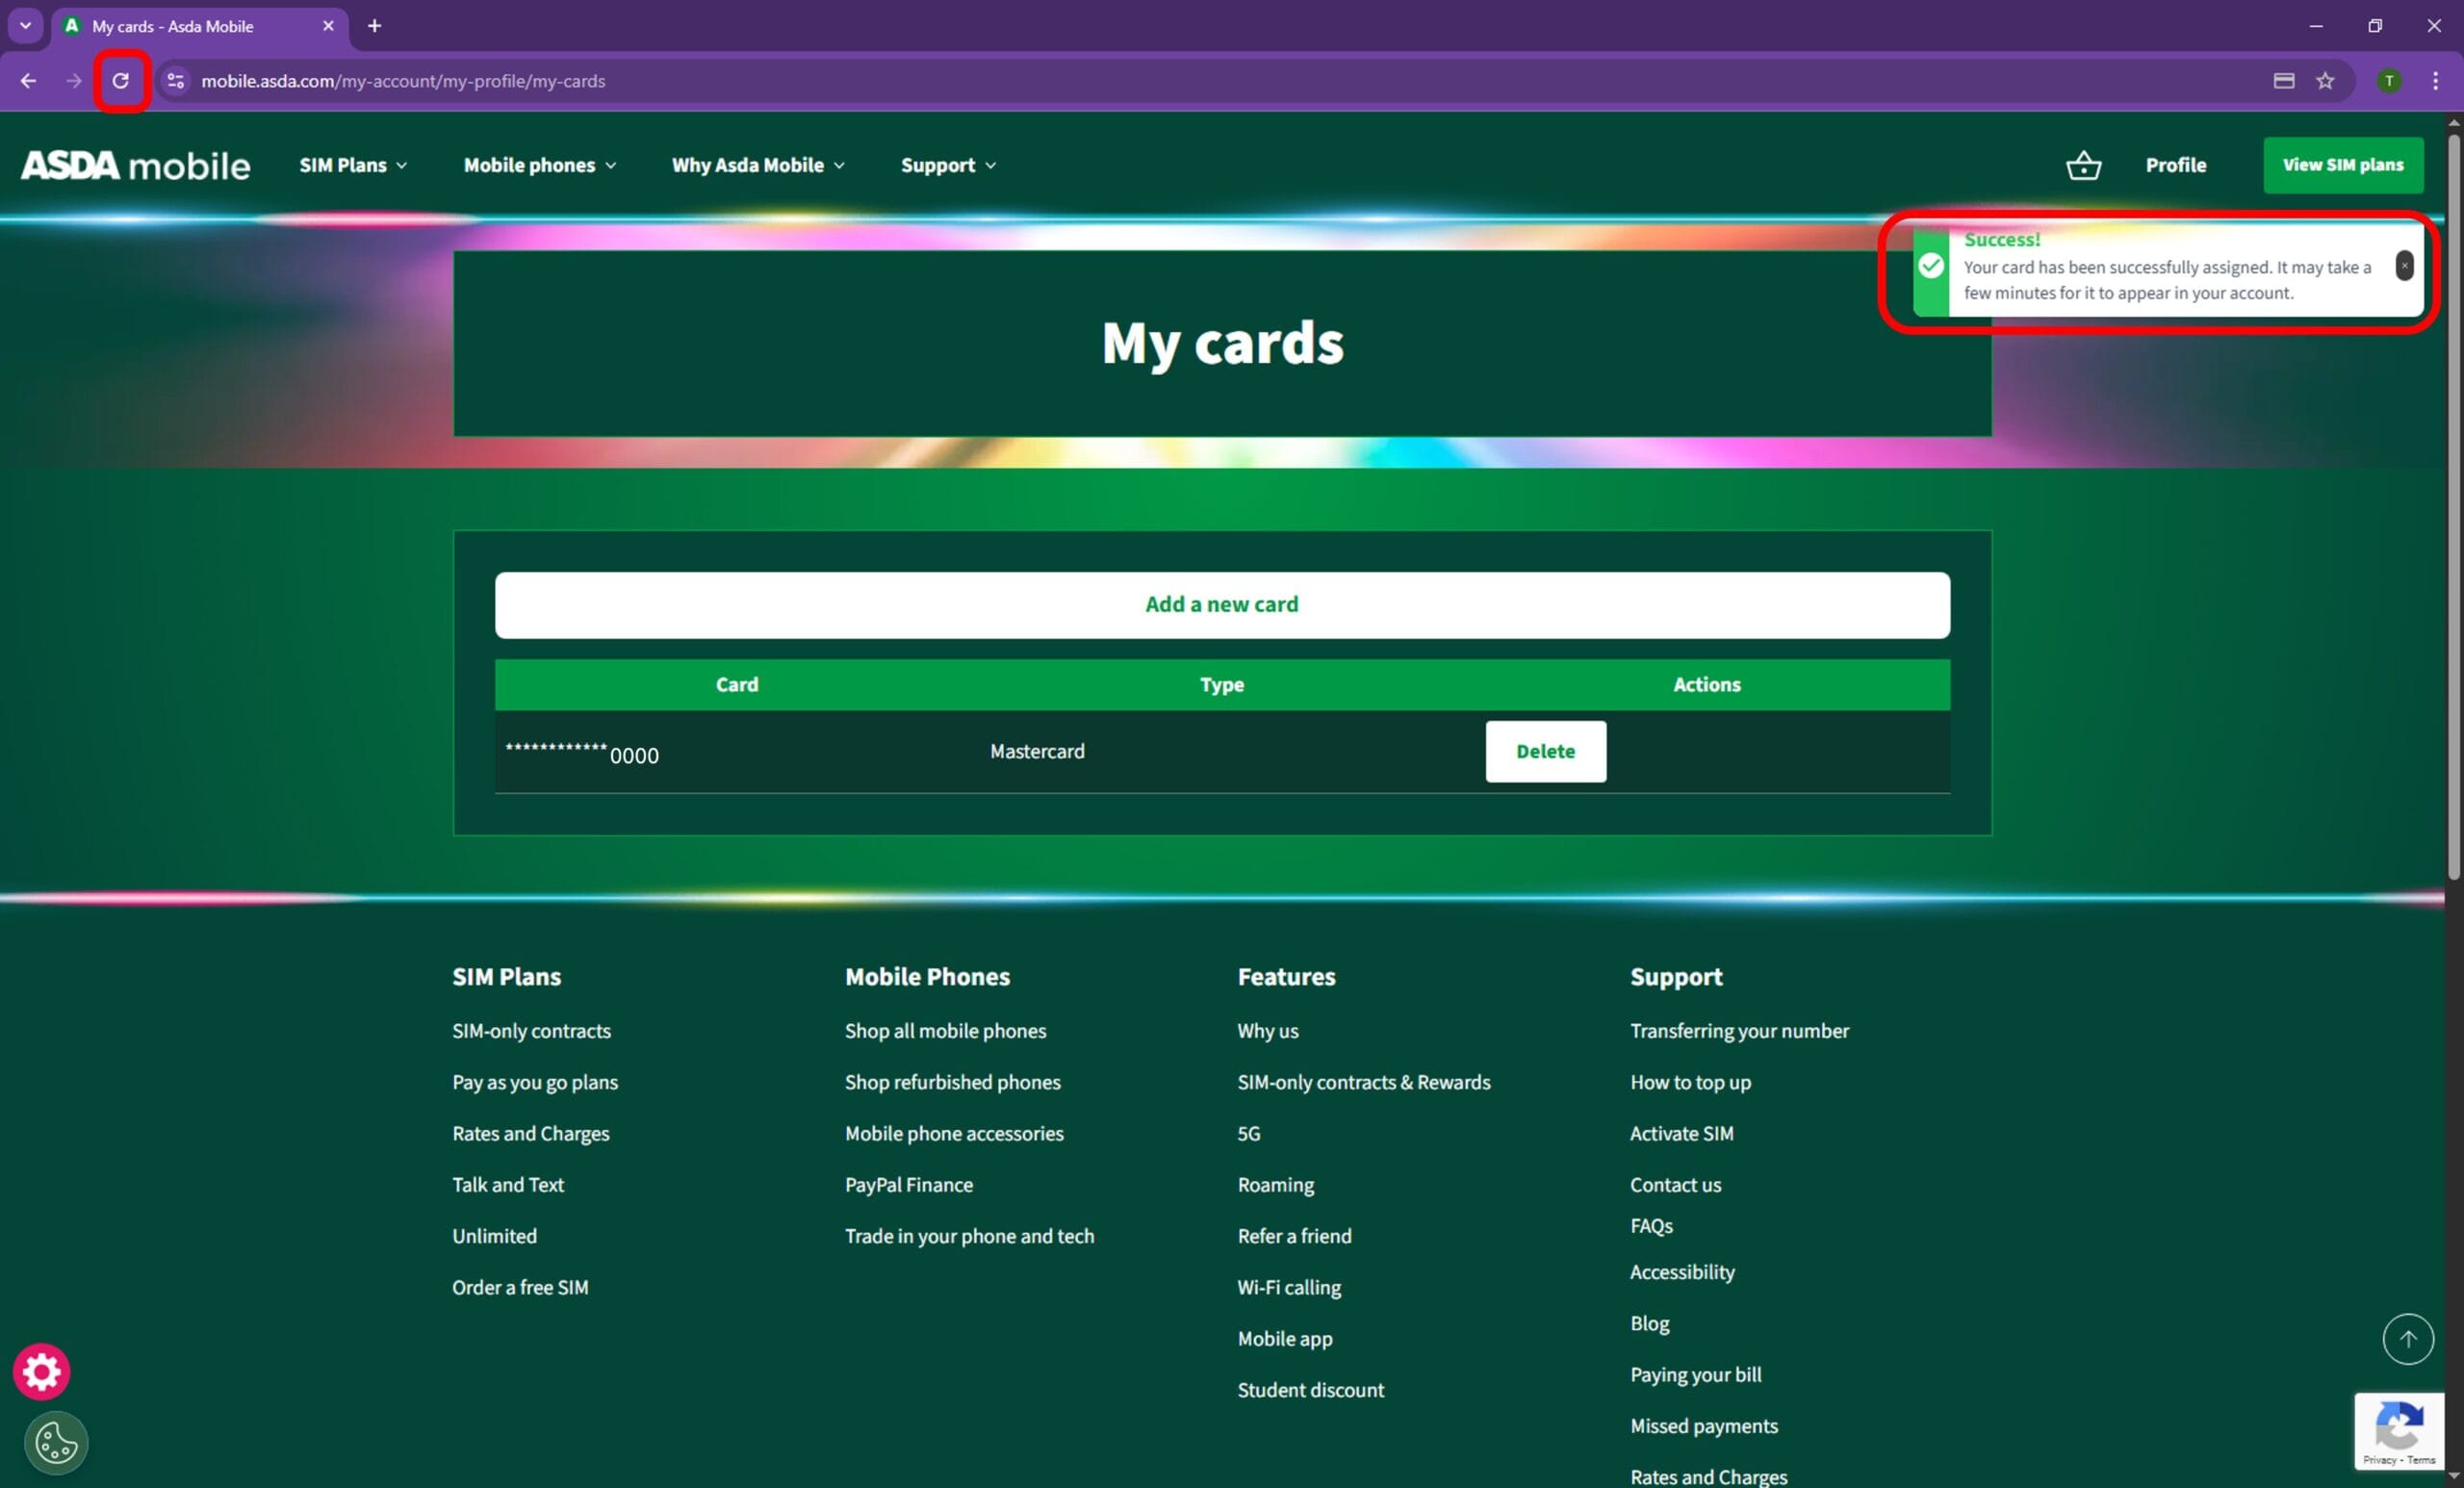Open Refer a friend link
This screenshot has height=1488, width=2464.
(x=1294, y=1236)
